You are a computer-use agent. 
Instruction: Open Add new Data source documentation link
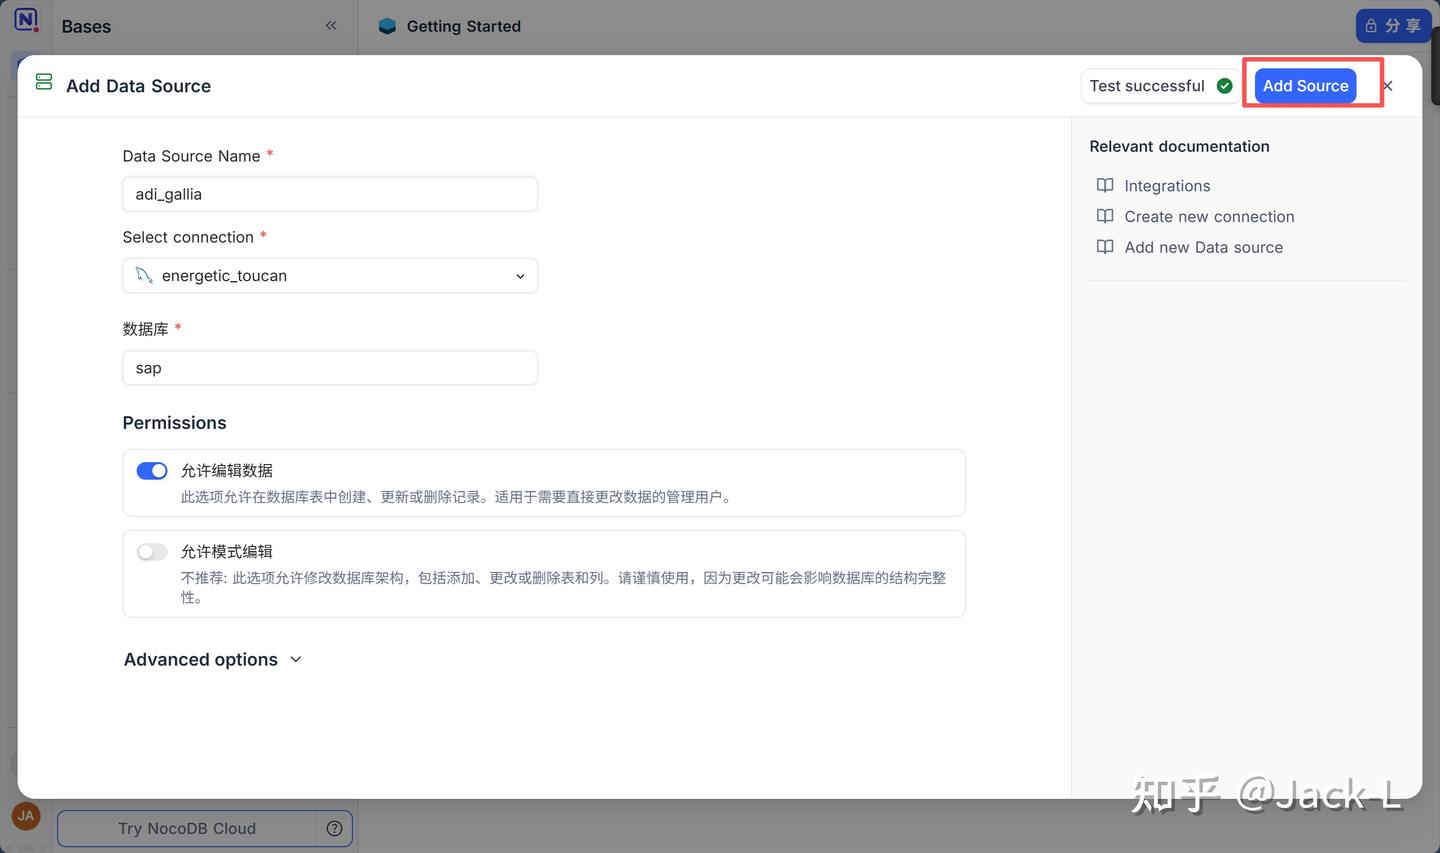(x=1203, y=248)
